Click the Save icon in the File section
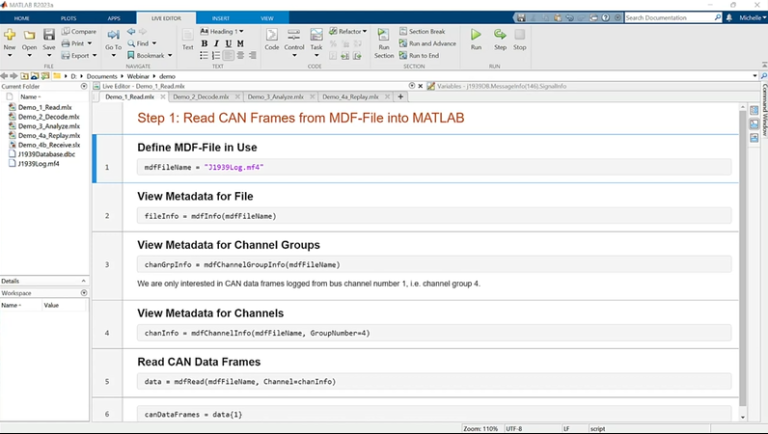The width and height of the screenshot is (768, 434). [49, 38]
